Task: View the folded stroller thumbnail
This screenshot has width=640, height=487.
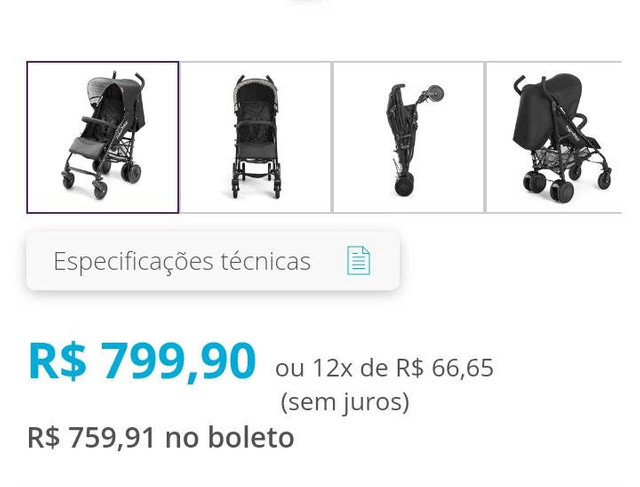Action: click(x=408, y=137)
